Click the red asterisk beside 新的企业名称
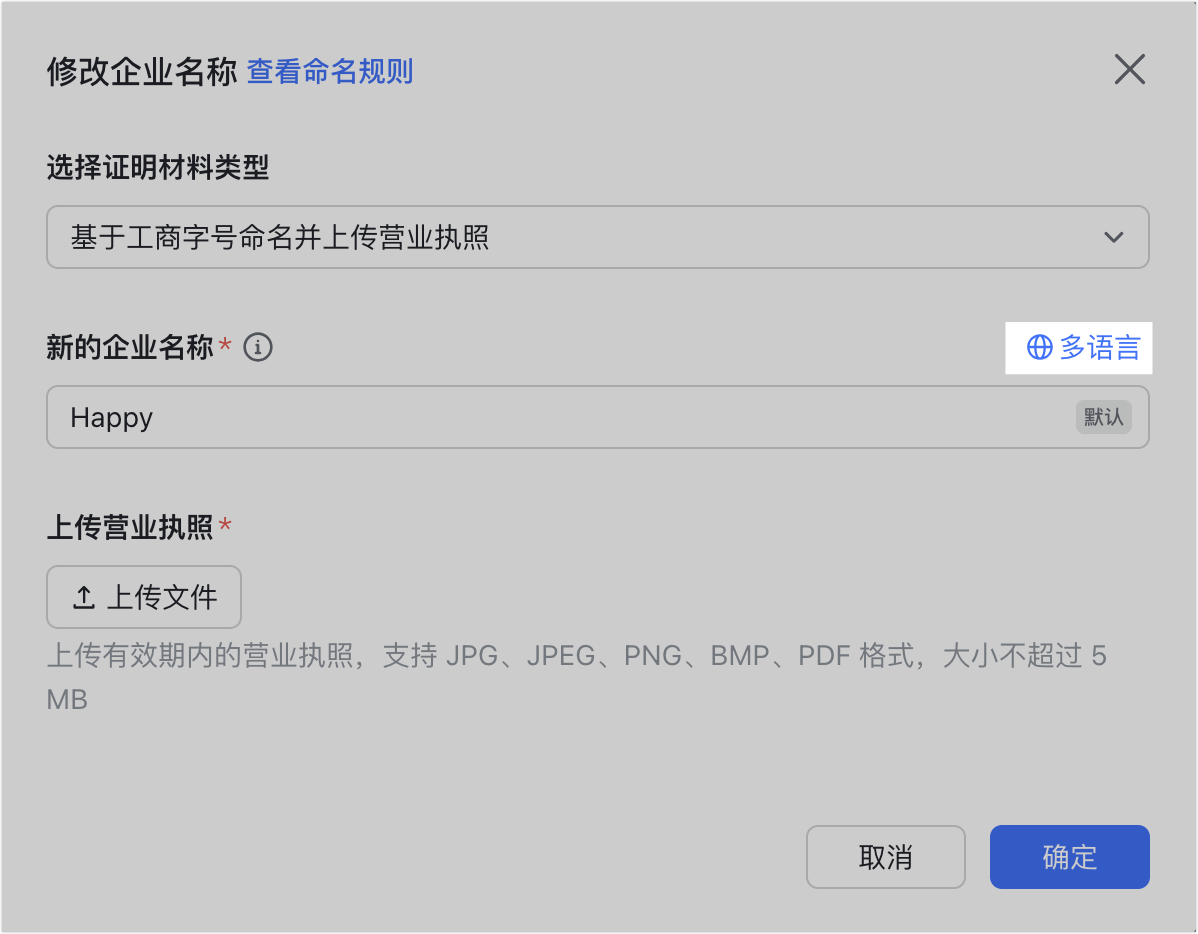Image resolution: width=1198 pixels, height=934 pixels. coord(225,344)
